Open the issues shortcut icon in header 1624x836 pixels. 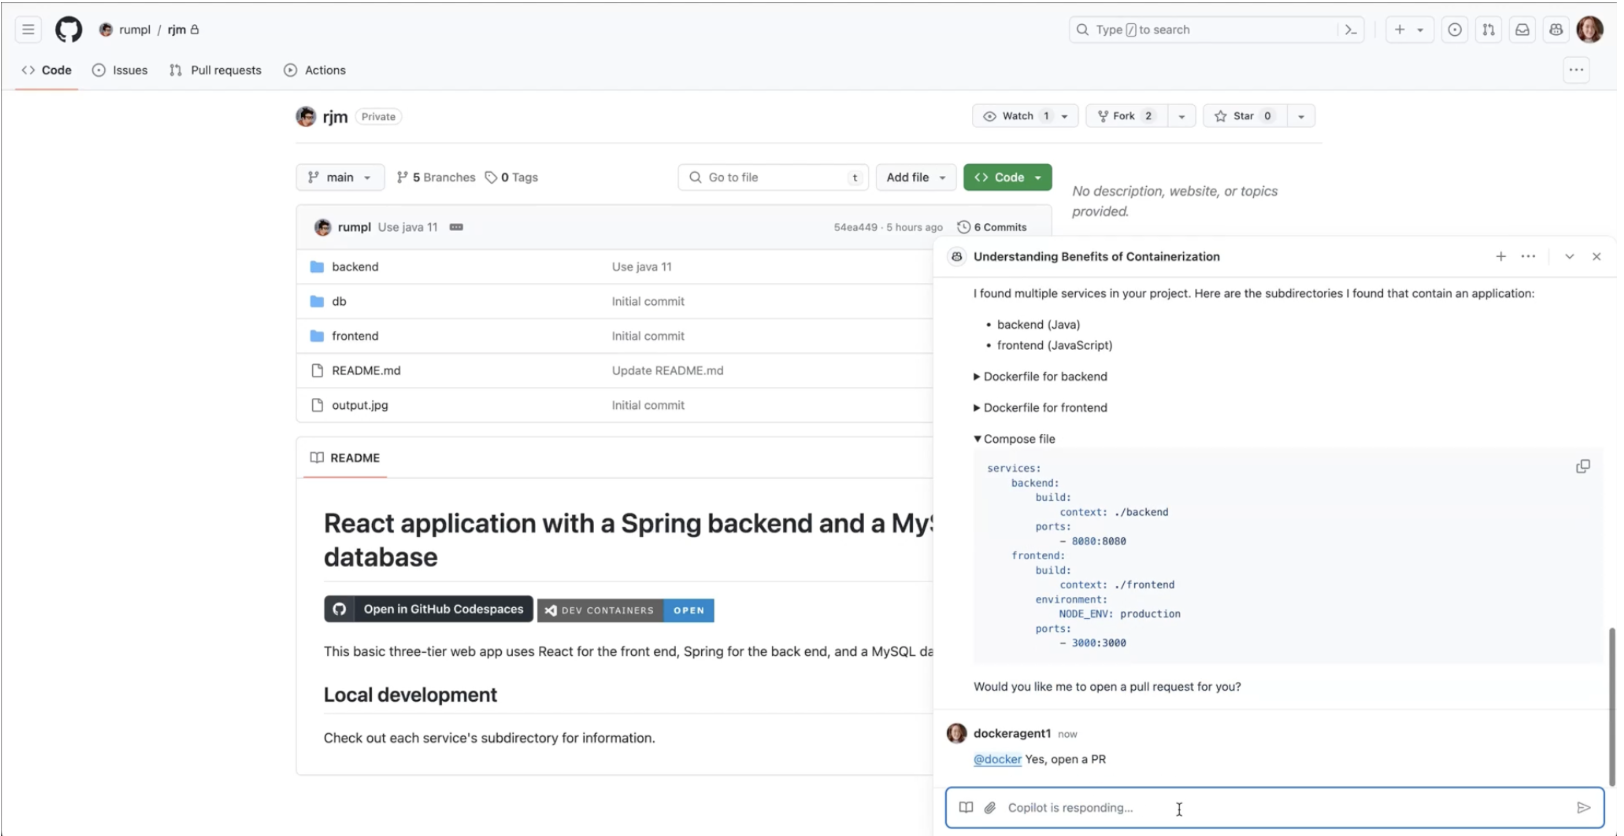(1455, 30)
